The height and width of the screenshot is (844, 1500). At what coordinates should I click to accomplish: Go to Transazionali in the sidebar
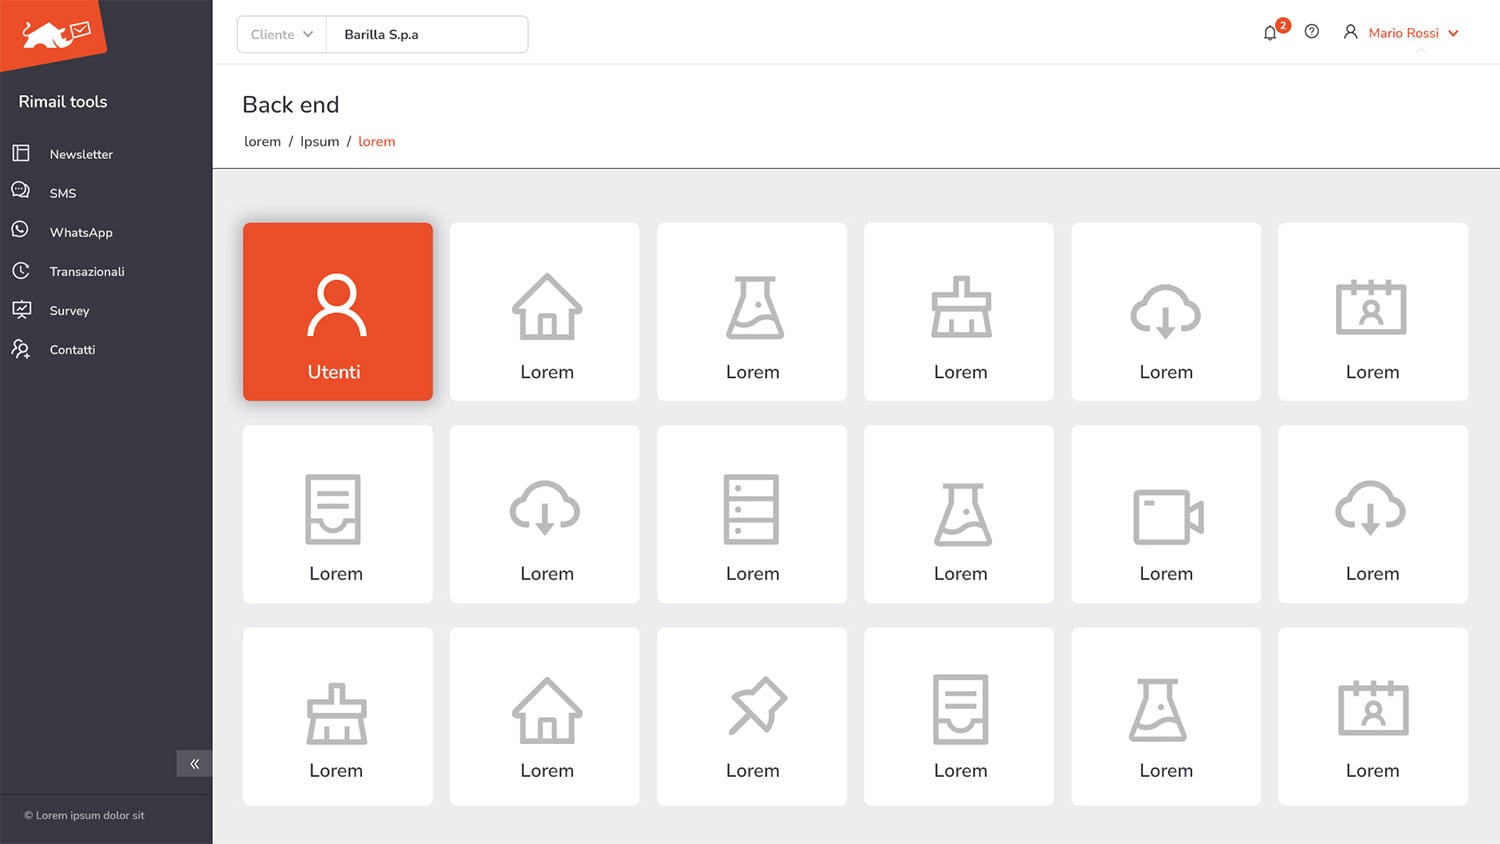(x=87, y=271)
